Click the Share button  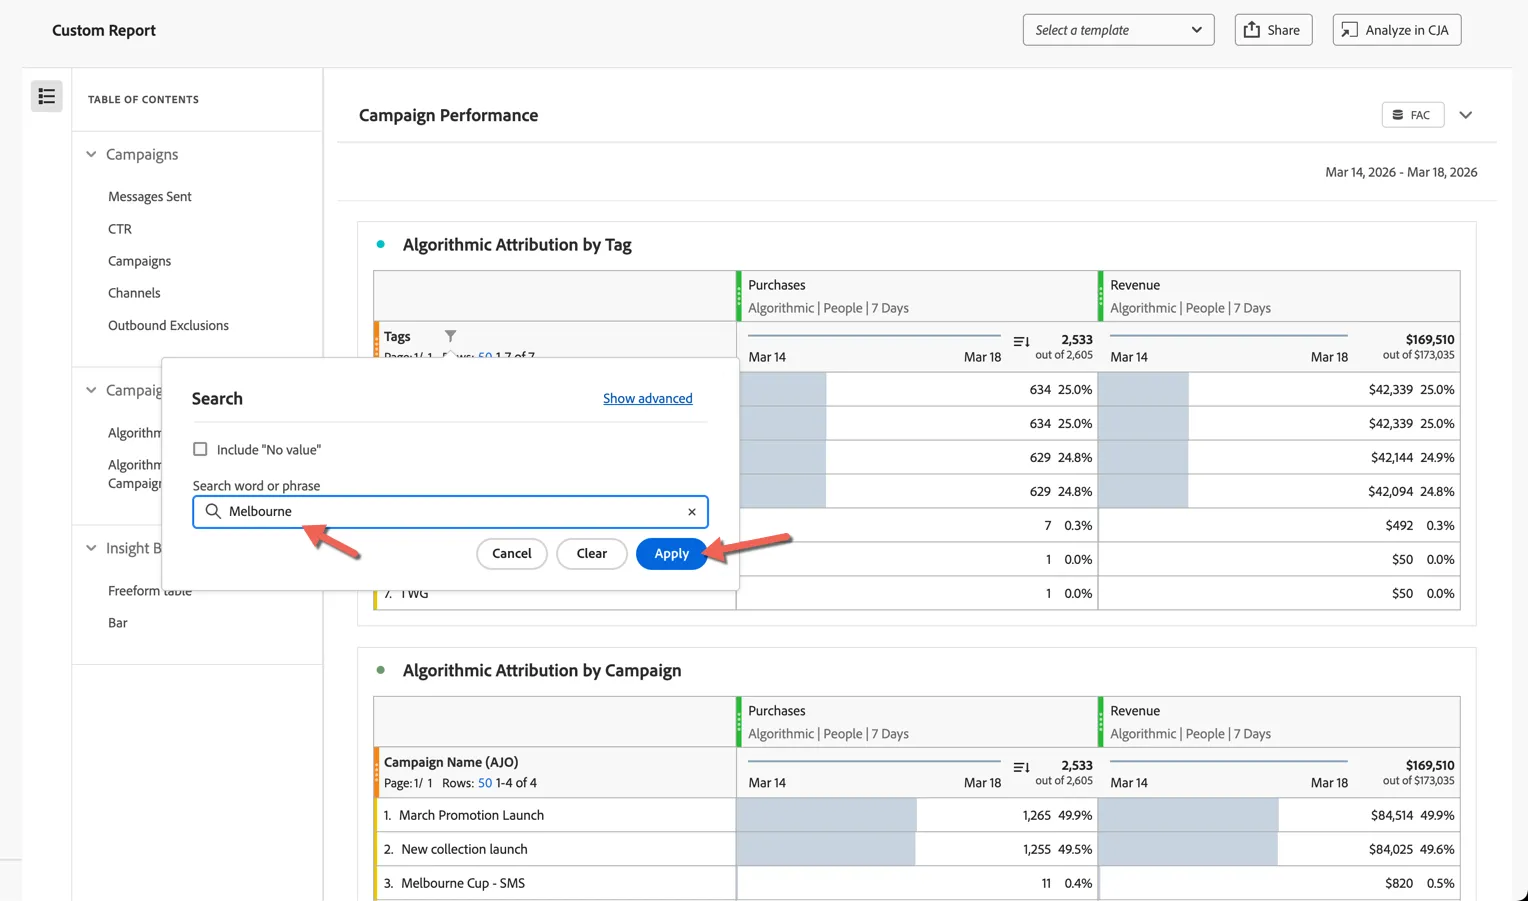pyautogui.click(x=1273, y=30)
